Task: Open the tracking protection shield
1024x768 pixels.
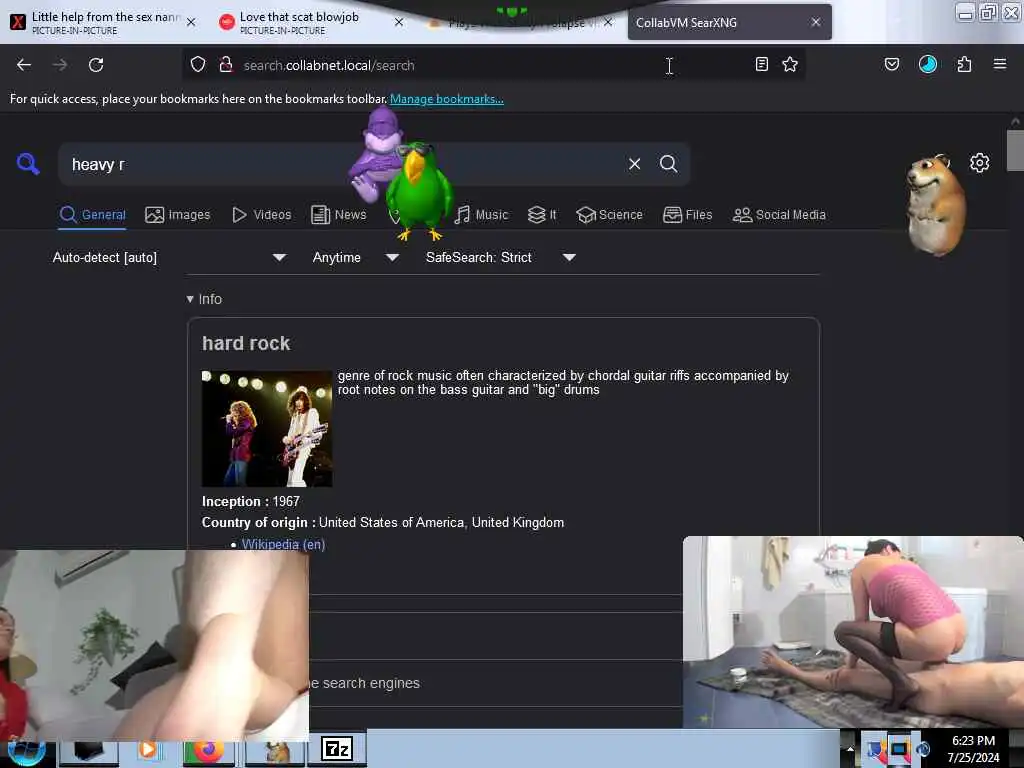Action: [198, 64]
